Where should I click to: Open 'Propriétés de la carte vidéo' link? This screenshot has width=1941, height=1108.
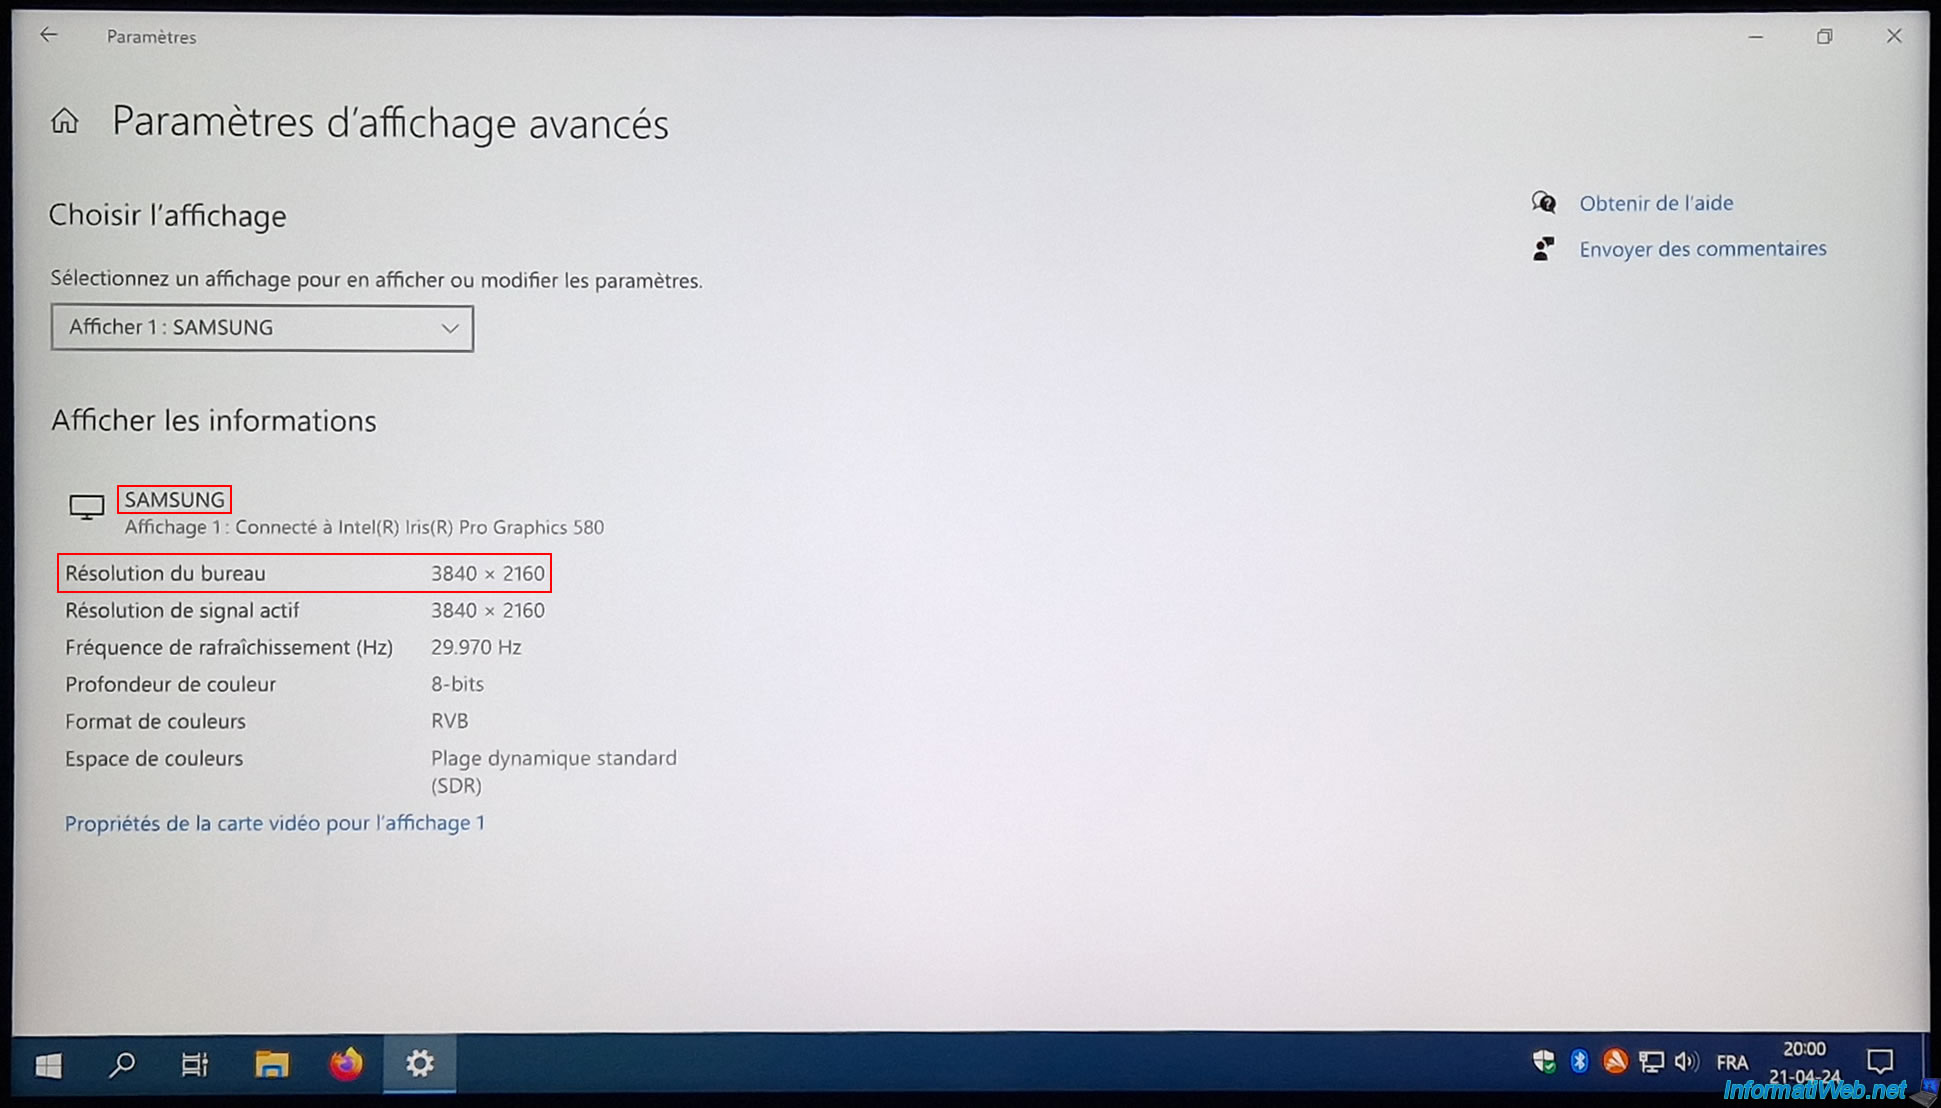tap(275, 823)
